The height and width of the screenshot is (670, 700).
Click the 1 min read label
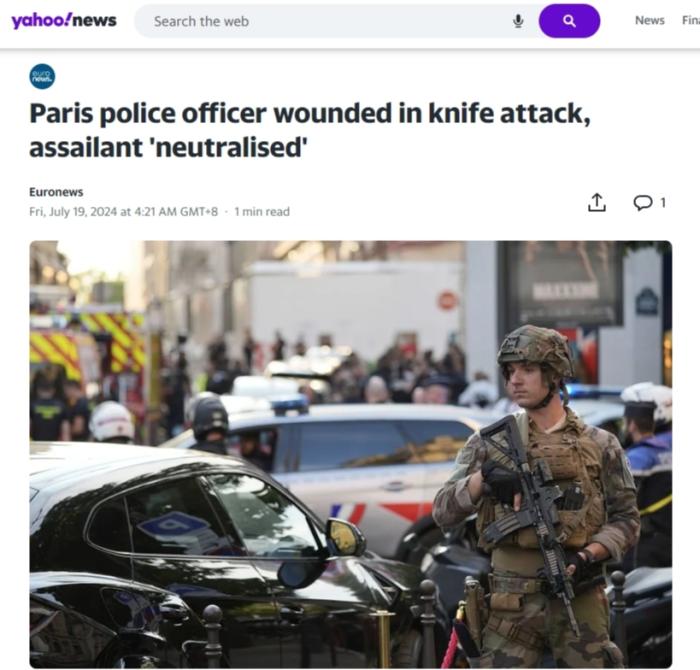pyautogui.click(x=262, y=212)
